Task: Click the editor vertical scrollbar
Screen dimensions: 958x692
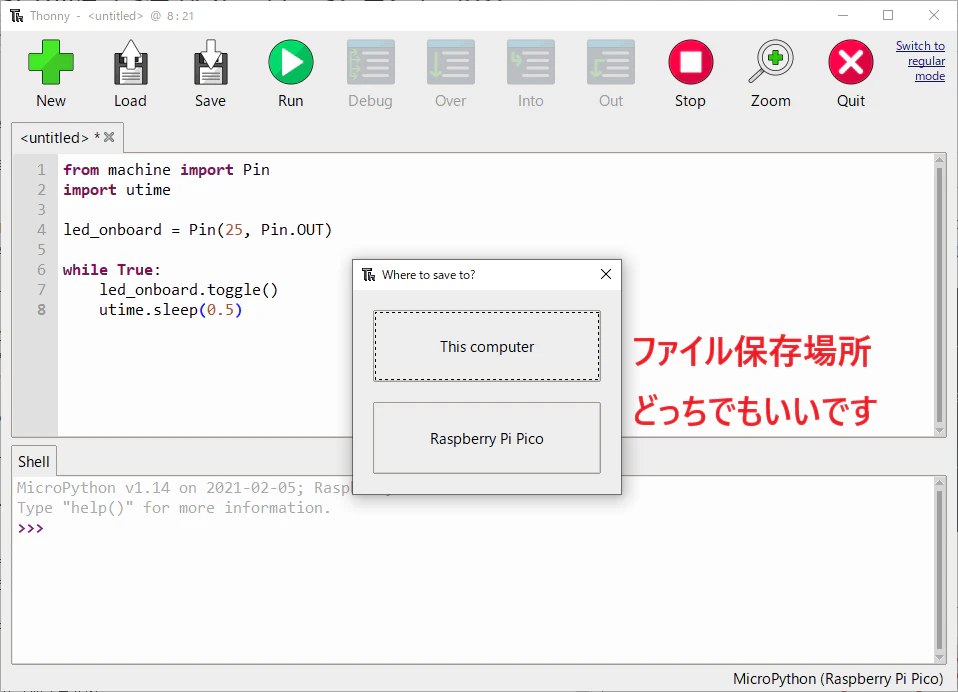Action: (940, 295)
